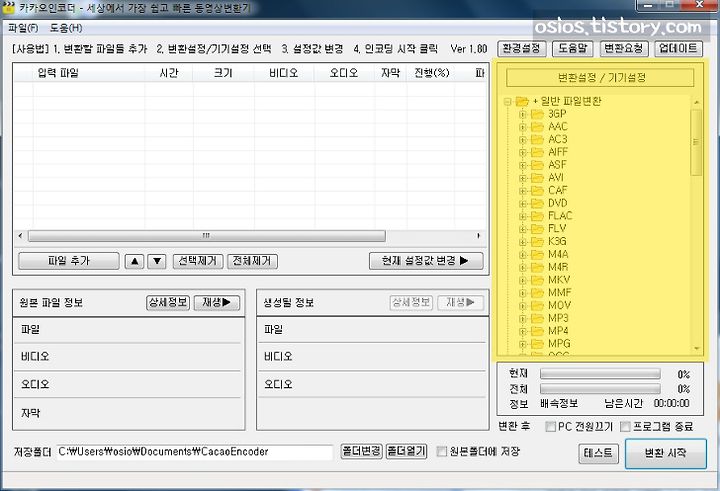This screenshot has height=491, width=720.
Task: Click the 오디오 column header
Action: pos(344,73)
